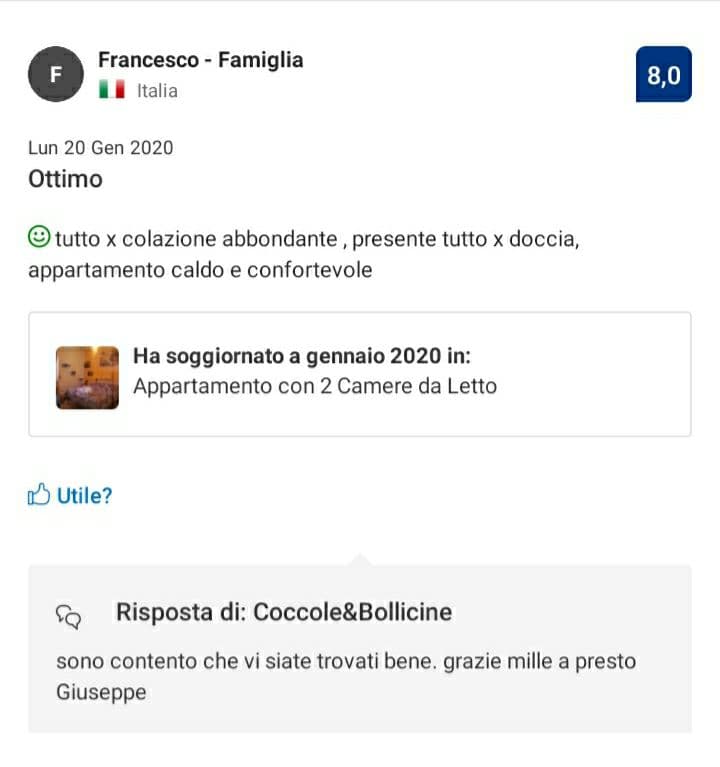The width and height of the screenshot is (720, 767).
Task: Click the blue 8,0 score badge
Action: coord(664,74)
